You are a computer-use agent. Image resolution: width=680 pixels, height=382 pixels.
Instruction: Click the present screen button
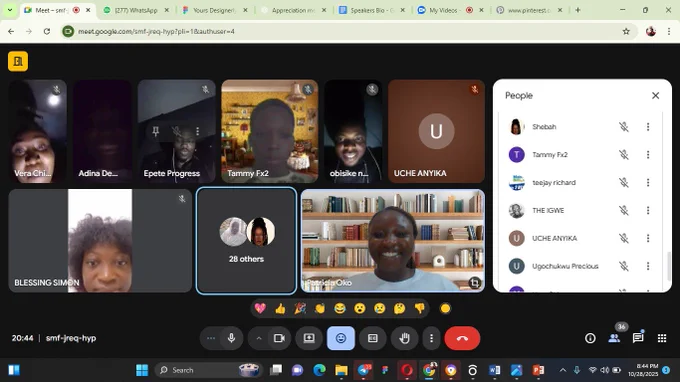pyautogui.click(x=309, y=338)
